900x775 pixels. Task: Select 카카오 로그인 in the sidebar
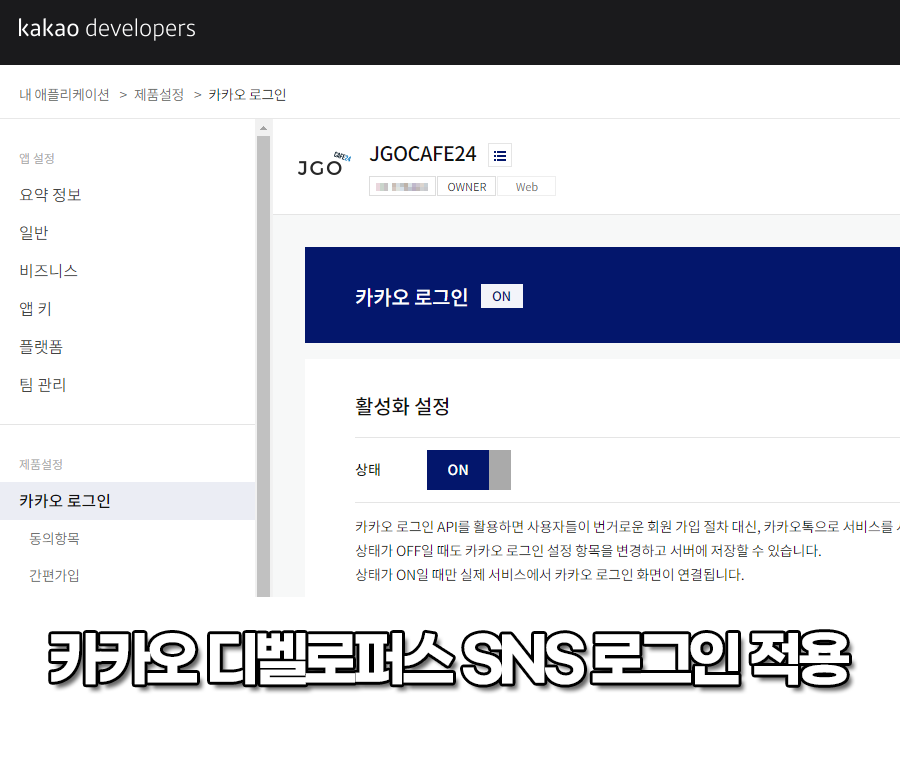tap(127, 501)
